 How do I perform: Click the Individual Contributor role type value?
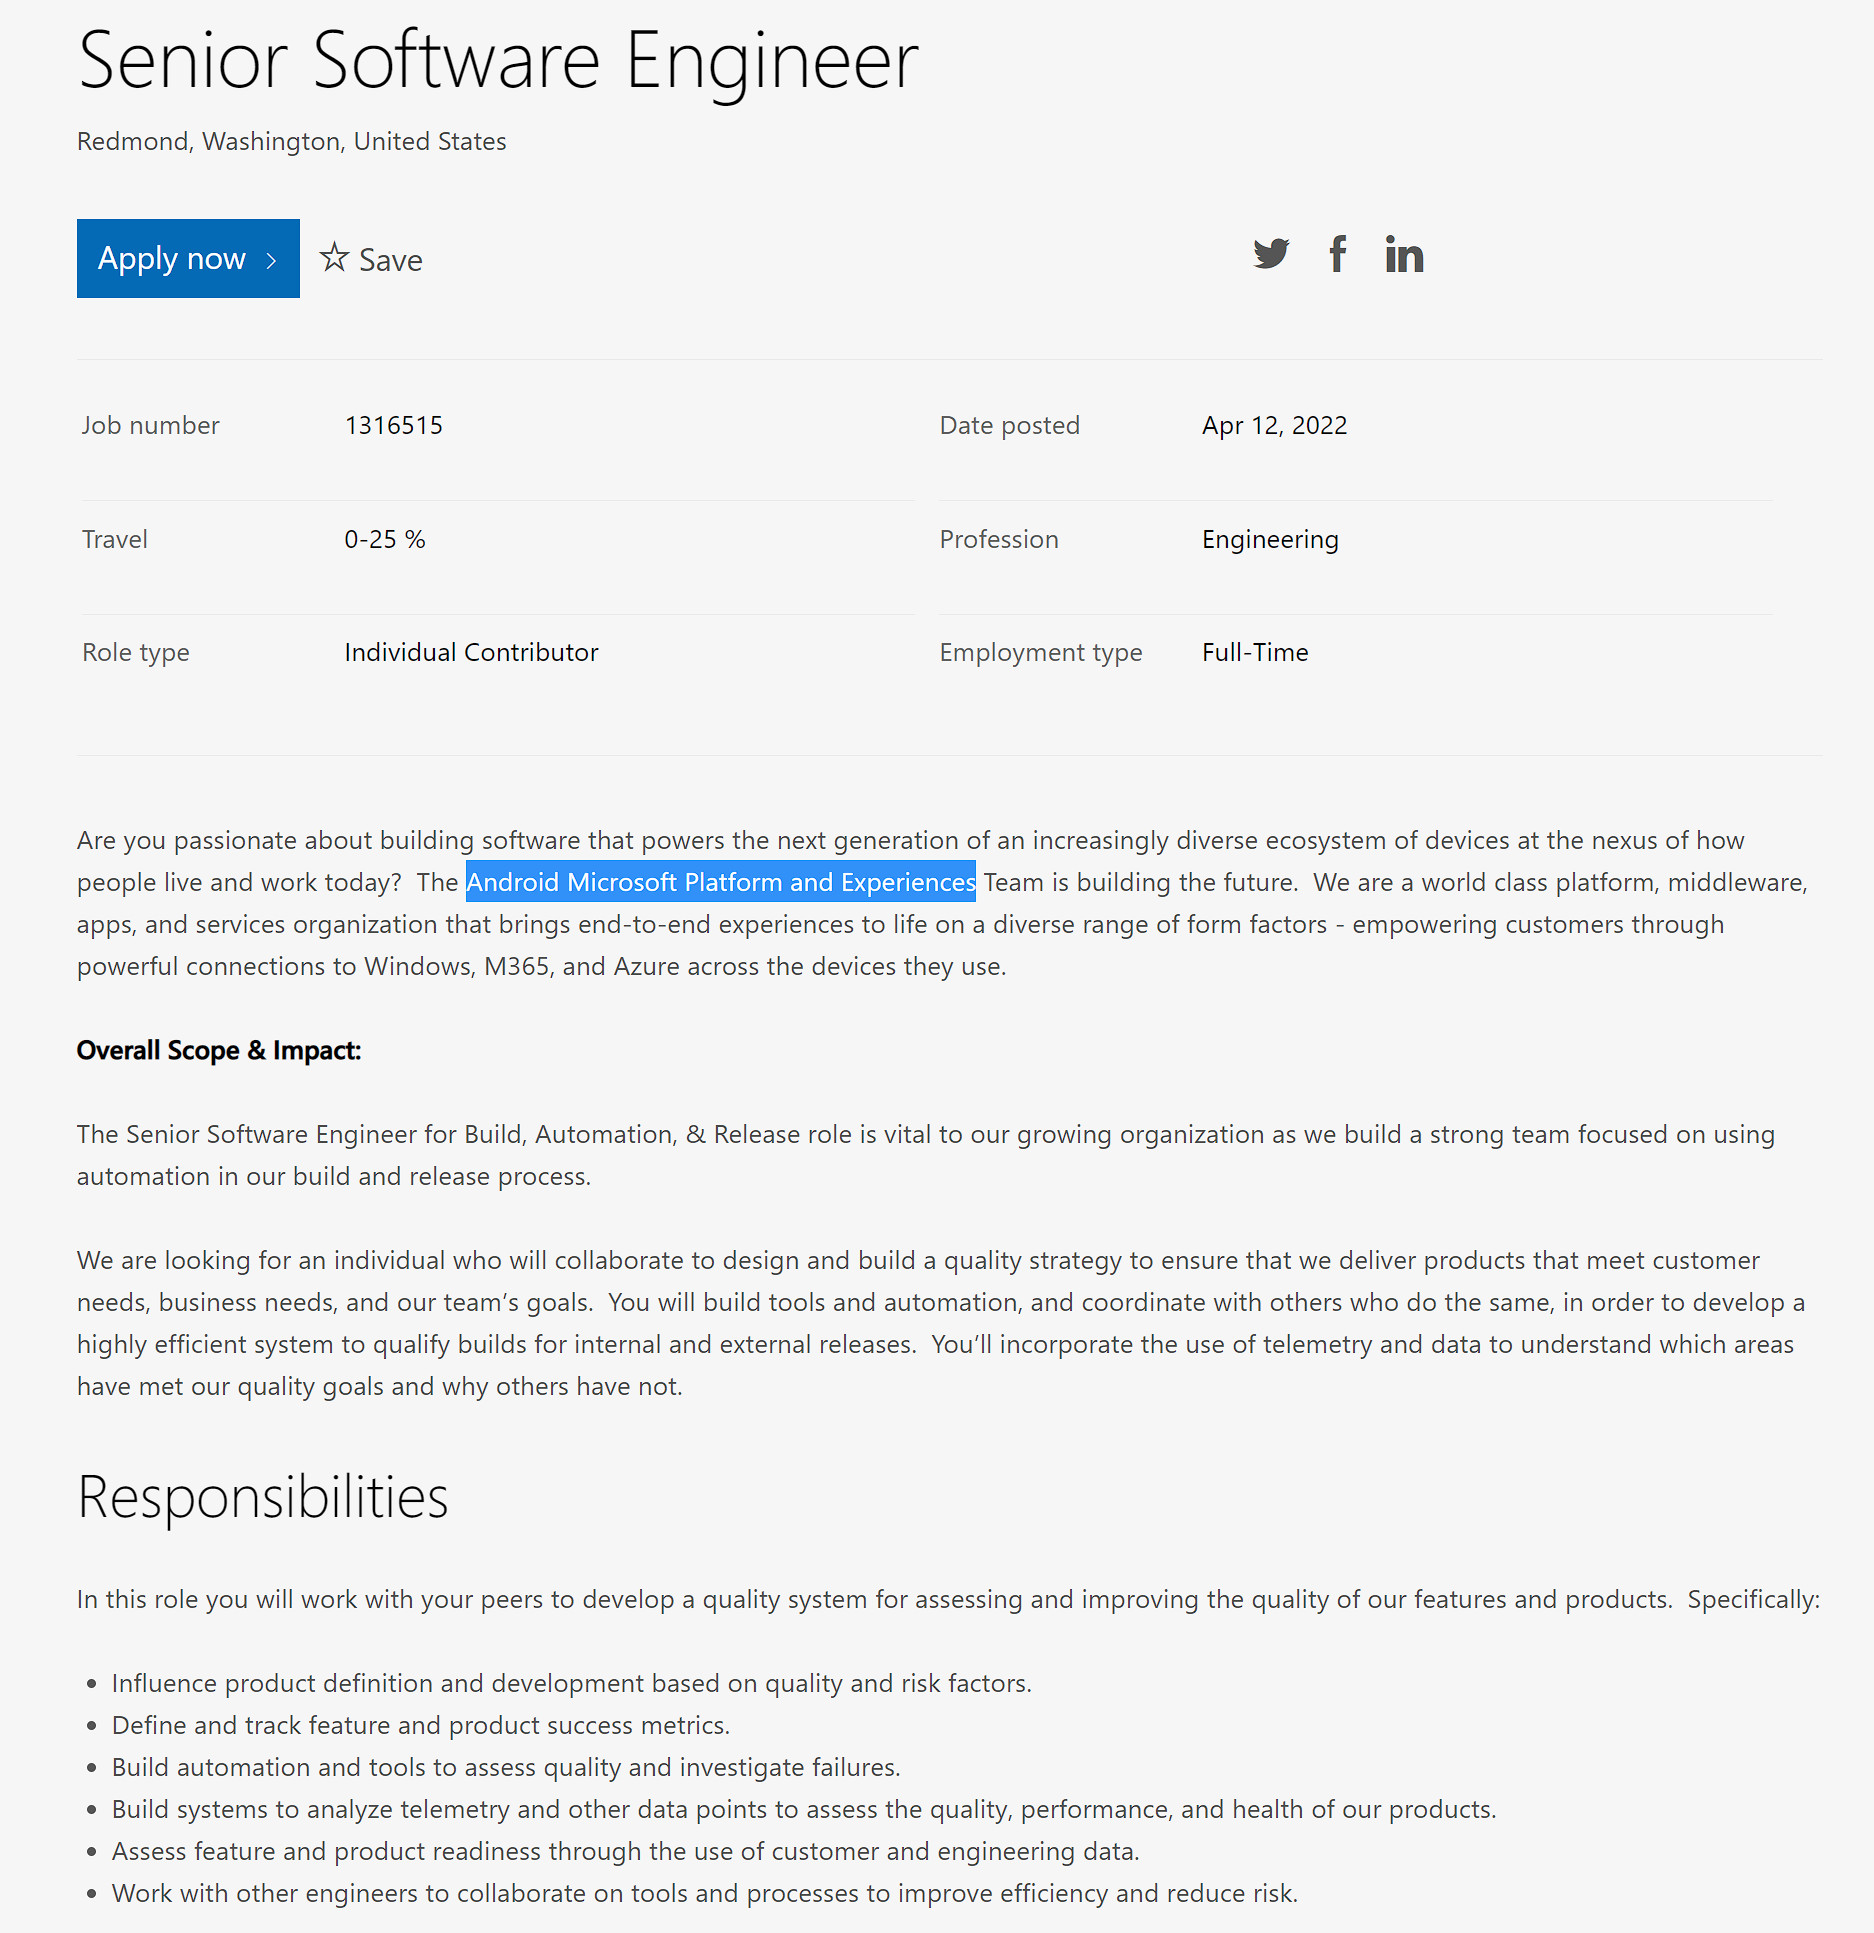471,652
